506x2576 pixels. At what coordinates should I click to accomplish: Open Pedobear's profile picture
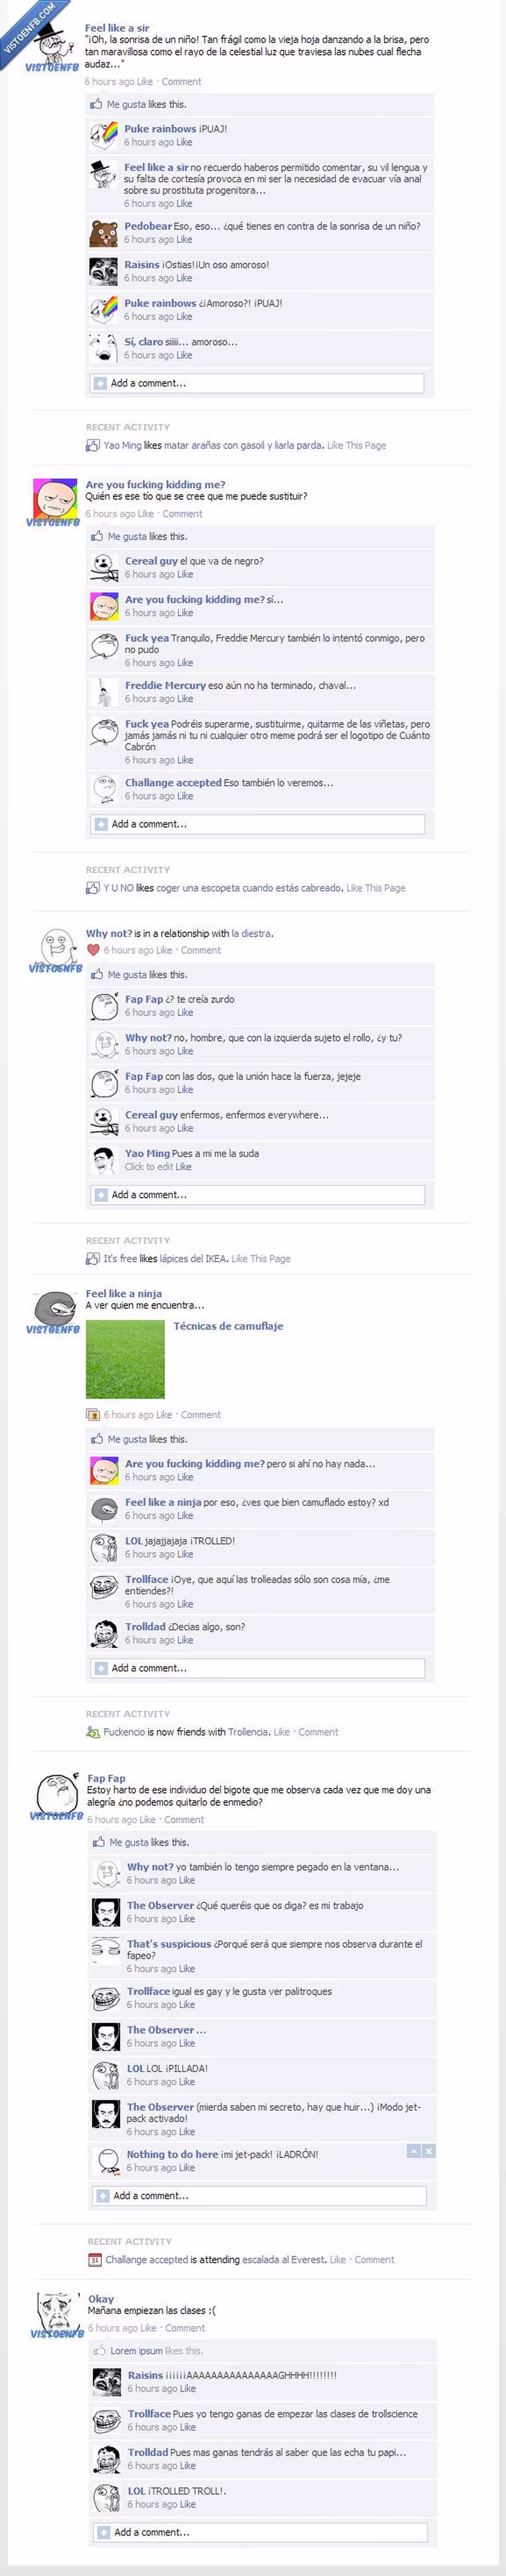(104, 232)
